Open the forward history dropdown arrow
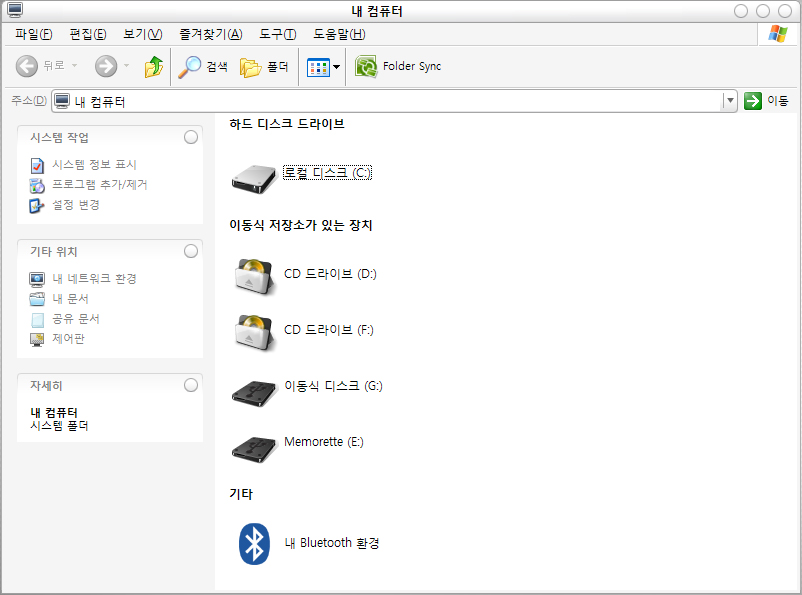802x595 pixels. tap(126, 65)
